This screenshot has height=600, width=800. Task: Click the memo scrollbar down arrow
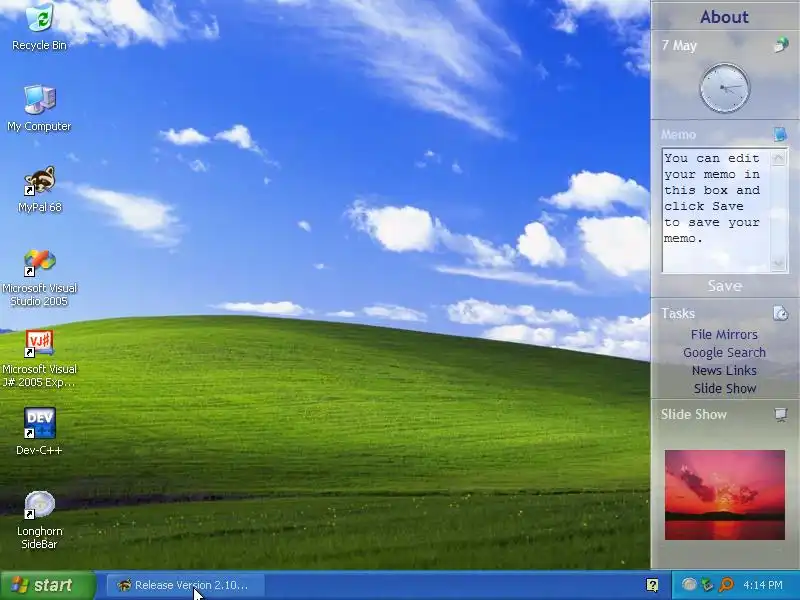(x=779, y=263)
